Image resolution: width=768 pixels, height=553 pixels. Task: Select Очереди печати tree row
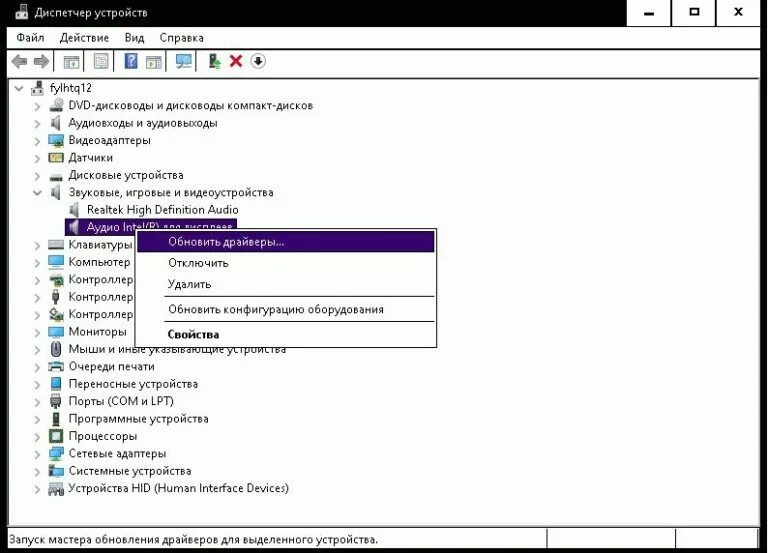pos(111,366)
